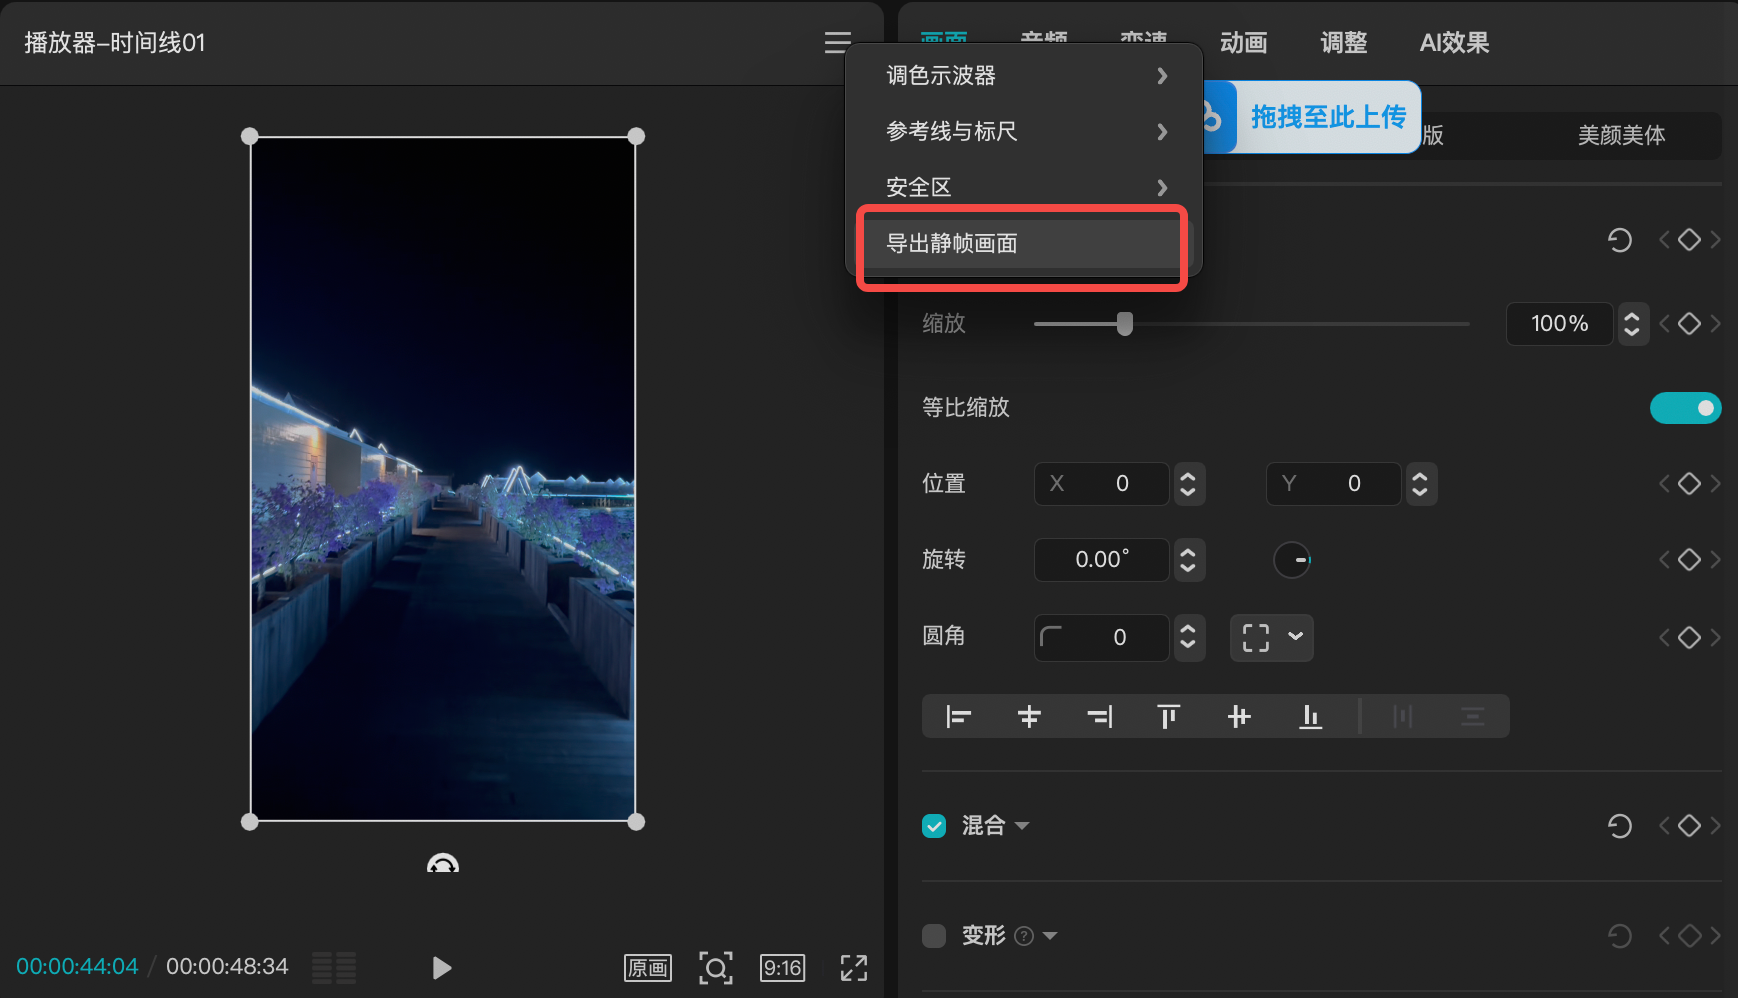1738x998 pixels.
Task: Expand the 调色示波器 submenu
Action: 1023,76
